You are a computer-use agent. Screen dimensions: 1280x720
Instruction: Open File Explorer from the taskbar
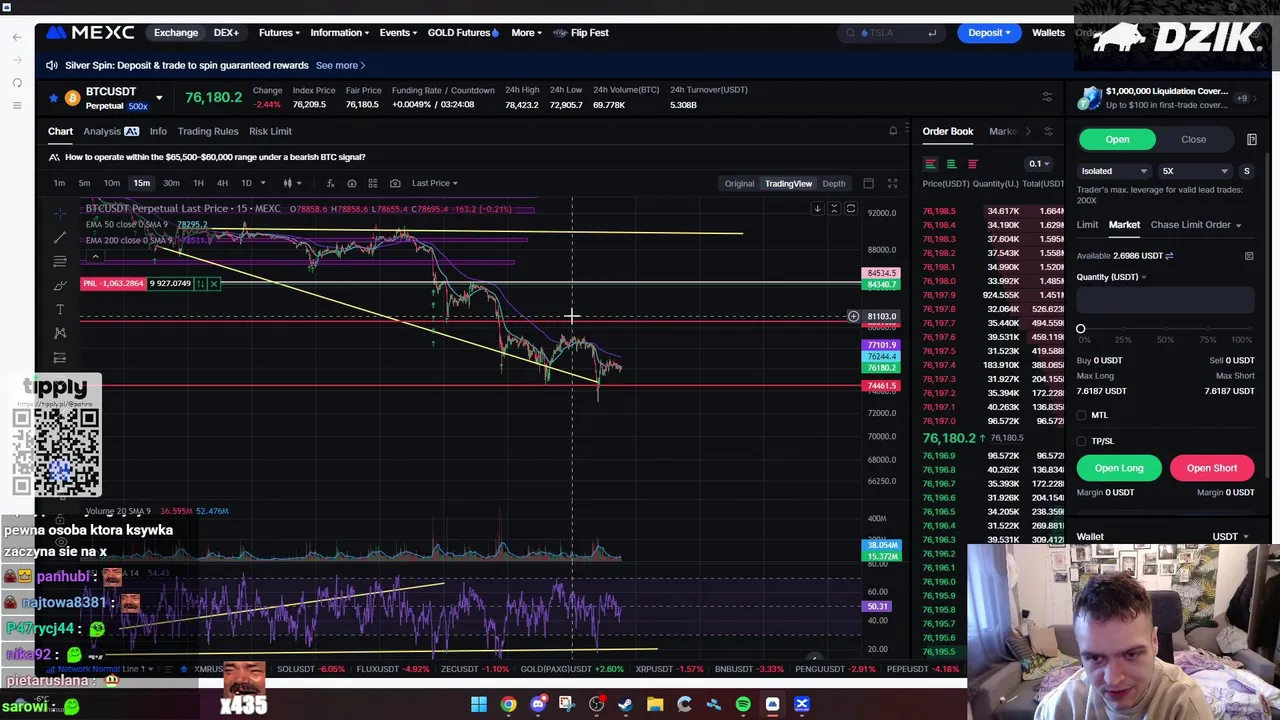655,705
